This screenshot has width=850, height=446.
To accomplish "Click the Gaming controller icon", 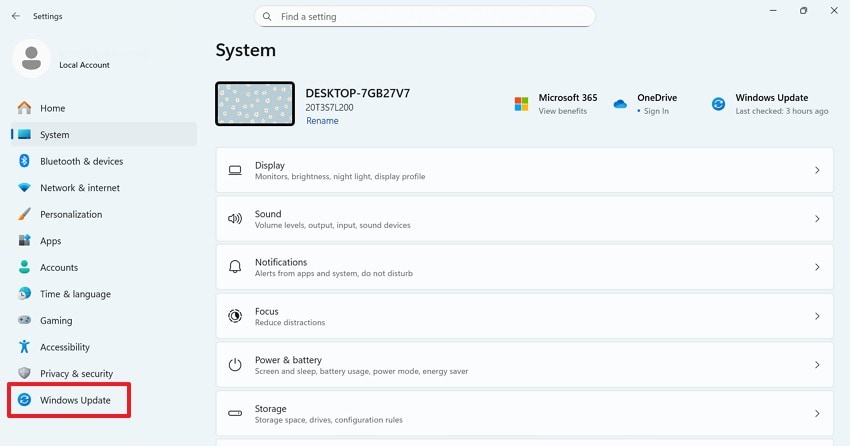I will point(24,320).
